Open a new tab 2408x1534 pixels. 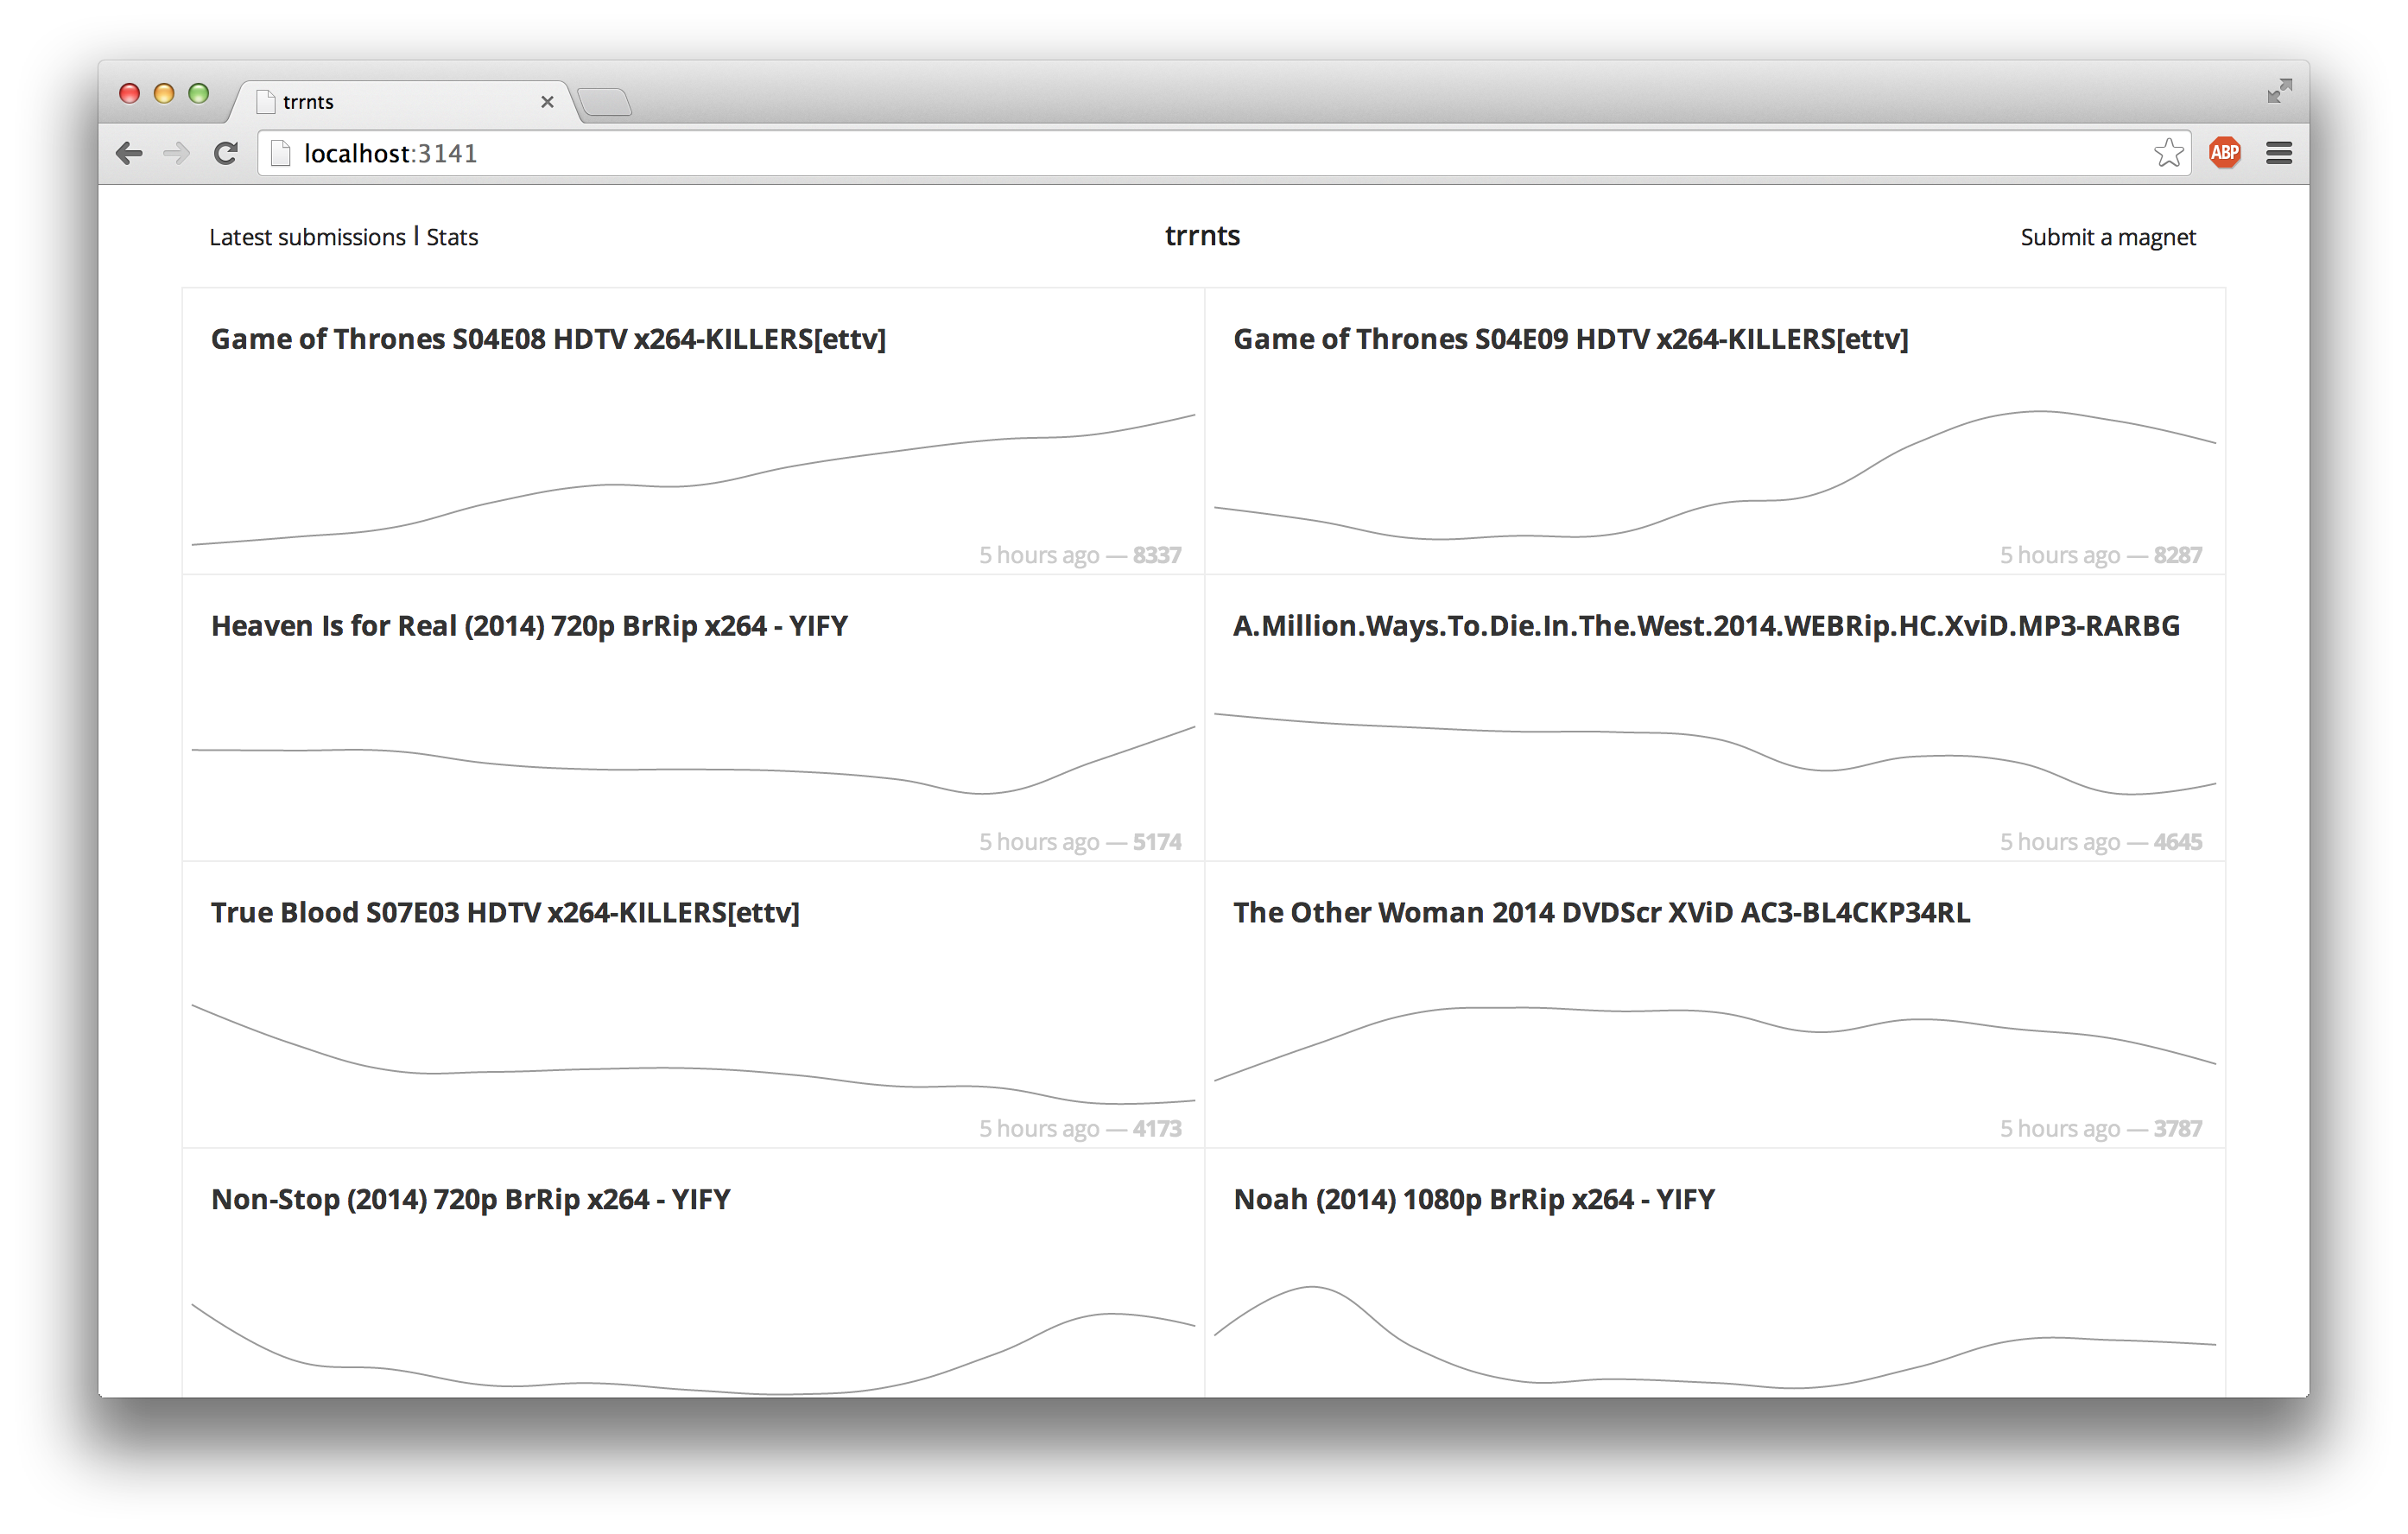point(605,102)
